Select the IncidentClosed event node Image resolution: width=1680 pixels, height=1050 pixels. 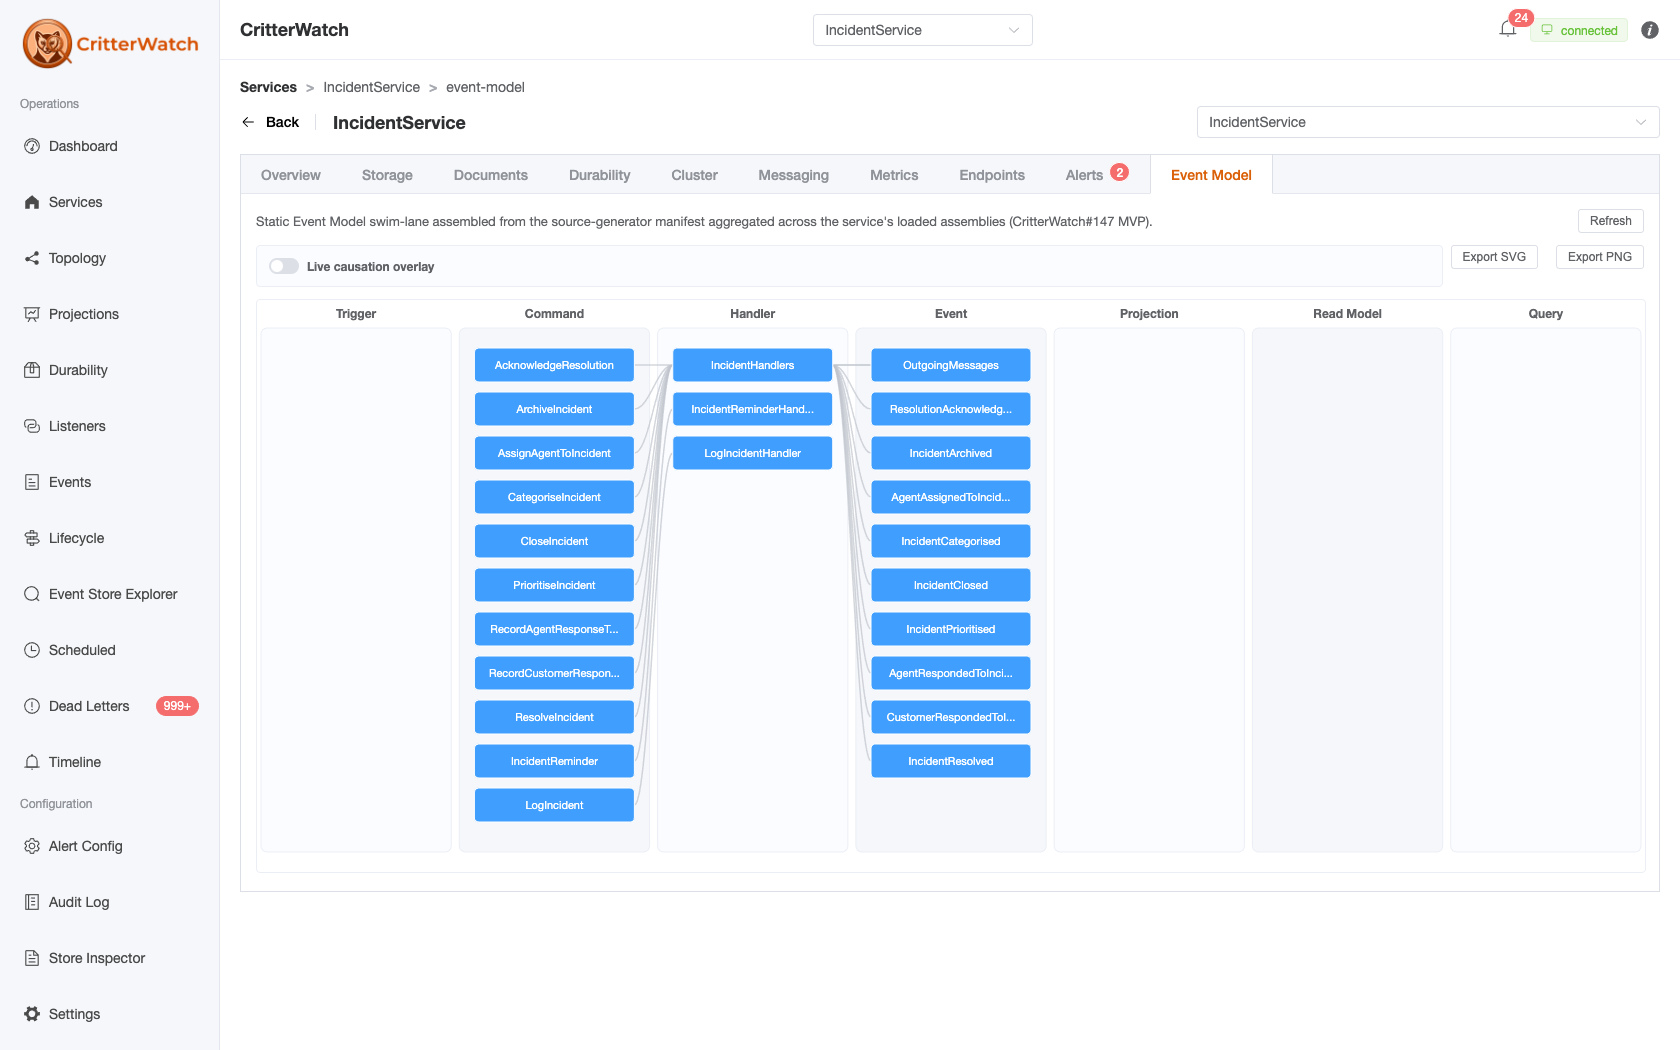click(x=951, y=585)
